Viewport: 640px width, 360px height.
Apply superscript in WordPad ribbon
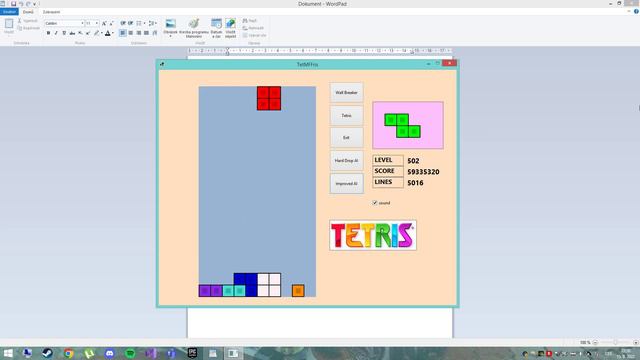(x=88, y=33)
